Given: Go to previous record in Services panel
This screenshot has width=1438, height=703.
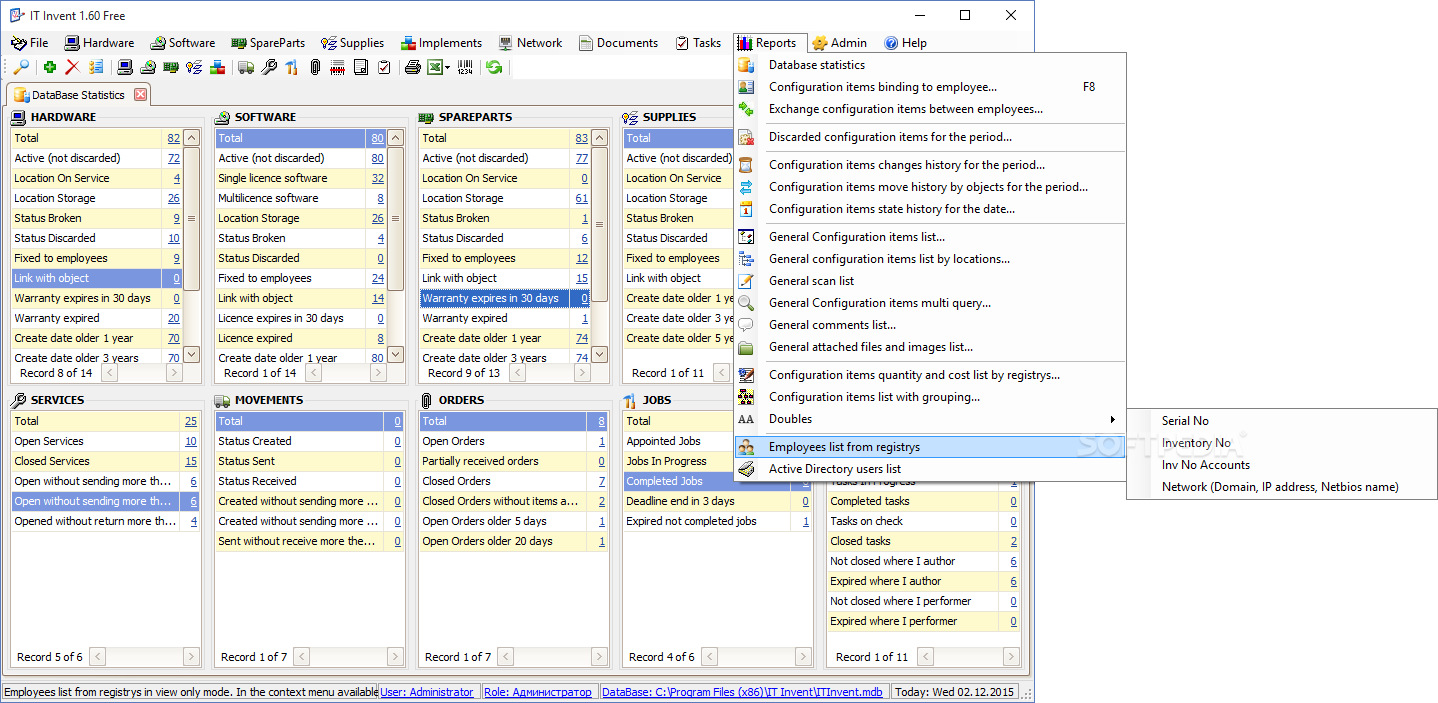Looking at the screenshot, I should click(100, 657).
